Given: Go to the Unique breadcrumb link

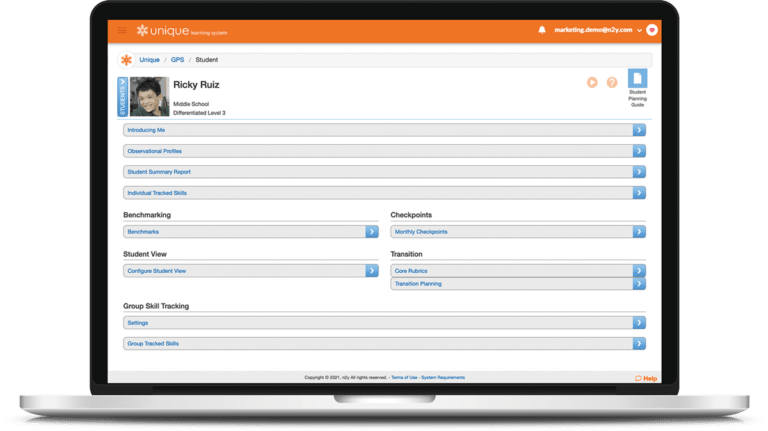Looking at the screenshot, I should [150, 60].
